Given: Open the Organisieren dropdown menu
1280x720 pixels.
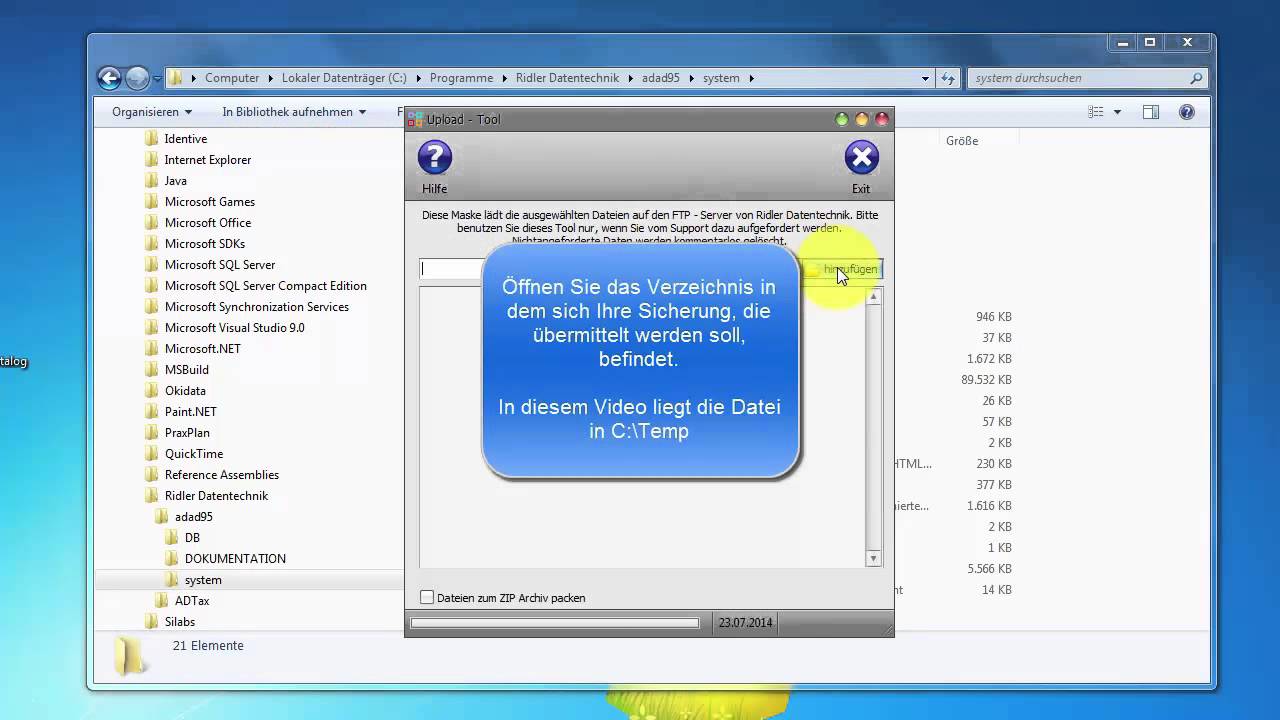Looking at the screenshot, I should pyautogui.click(x=151, y=112).
